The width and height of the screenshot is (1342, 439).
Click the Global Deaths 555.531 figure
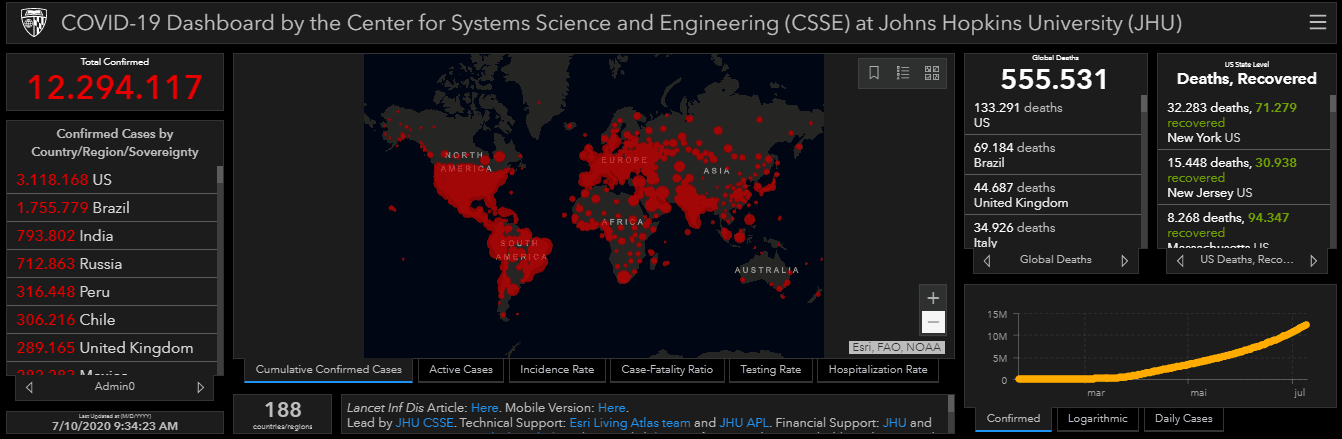point(1055,79)
